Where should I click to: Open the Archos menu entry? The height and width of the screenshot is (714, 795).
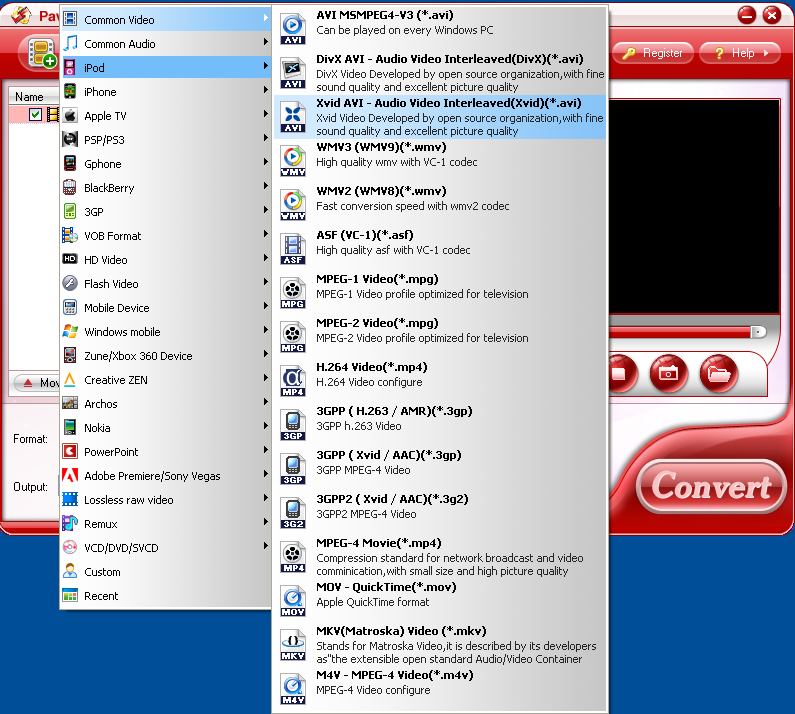[165, 404]
